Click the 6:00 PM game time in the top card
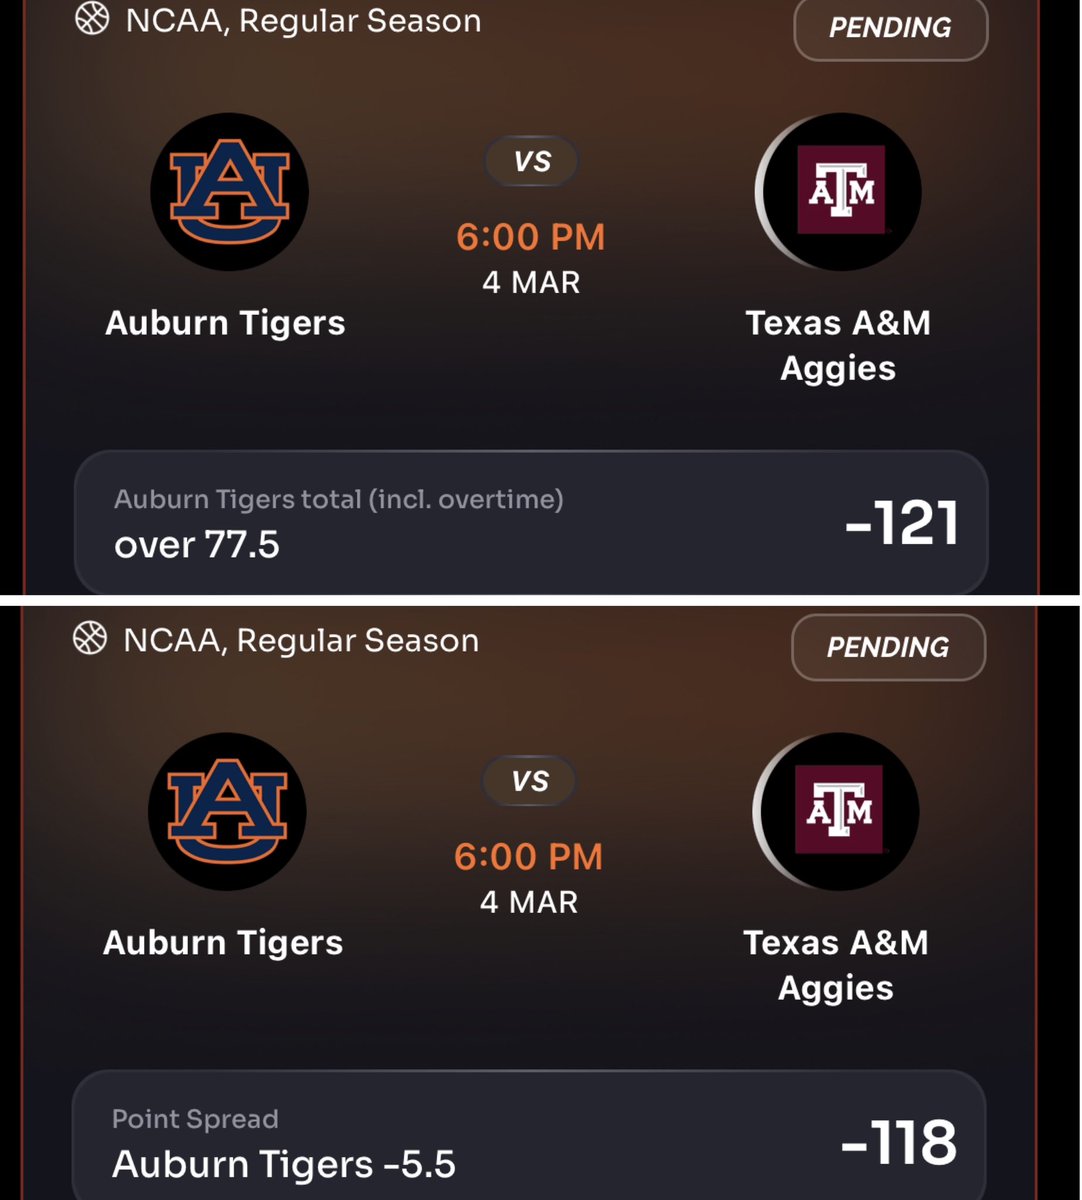The height and width of the screenshot is (1200, 1082). tap(531, 237)
